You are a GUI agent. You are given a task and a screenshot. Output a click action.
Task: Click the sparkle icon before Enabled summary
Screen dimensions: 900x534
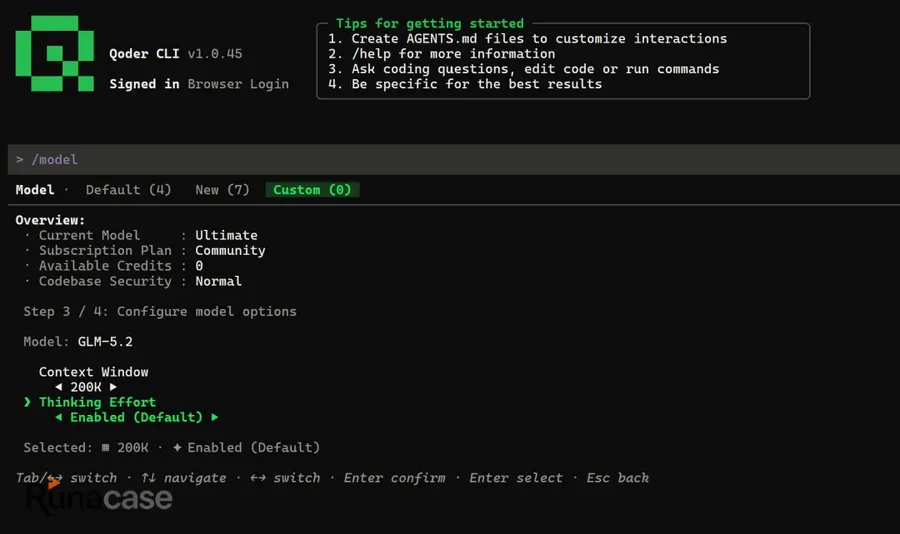[x=177, y=447]
